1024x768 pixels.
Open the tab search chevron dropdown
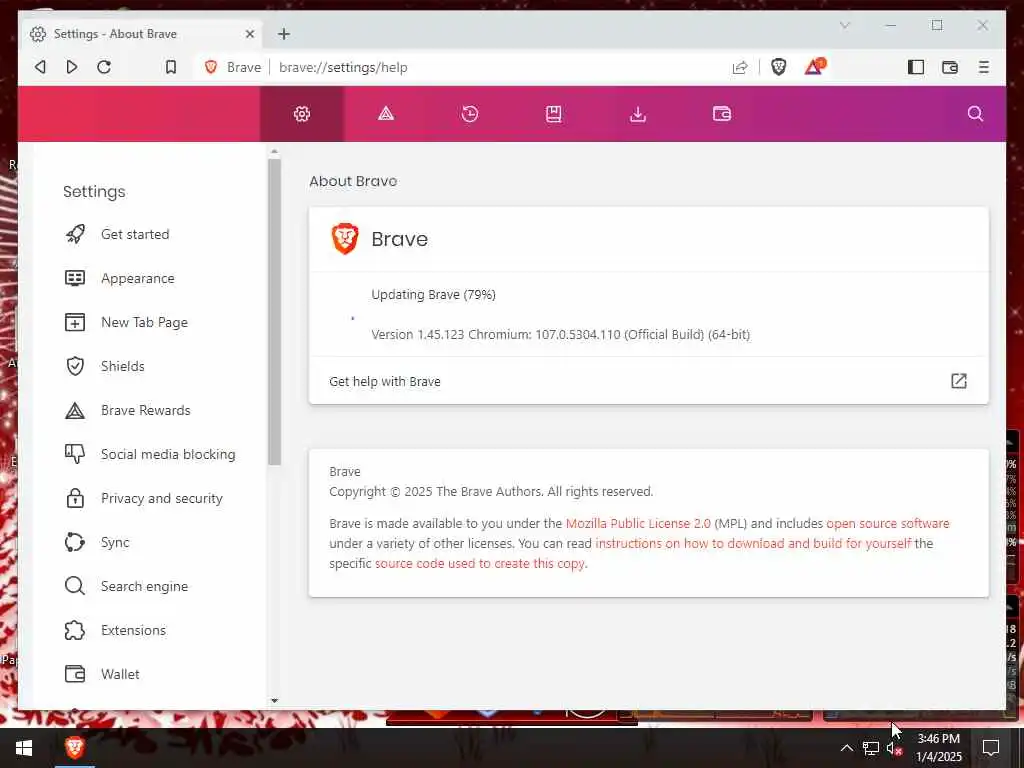(x=845, y=25)
